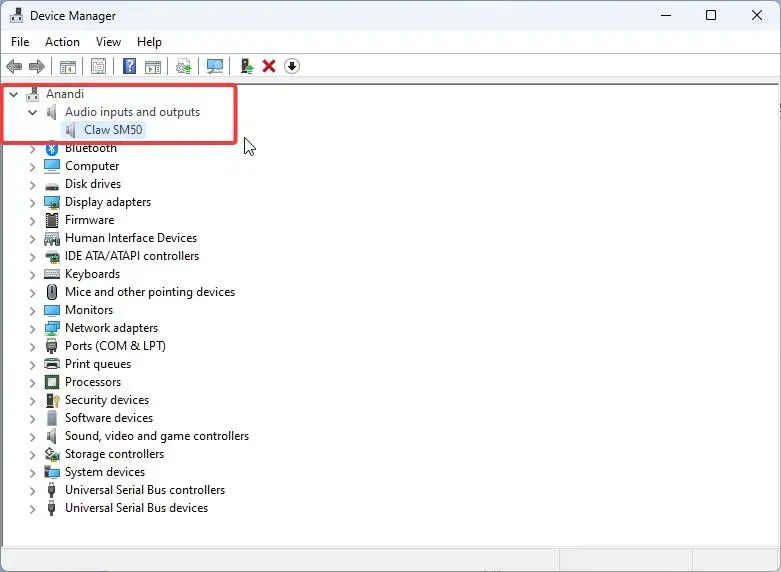Click the Firmware chip icon

tap(52, 220)
